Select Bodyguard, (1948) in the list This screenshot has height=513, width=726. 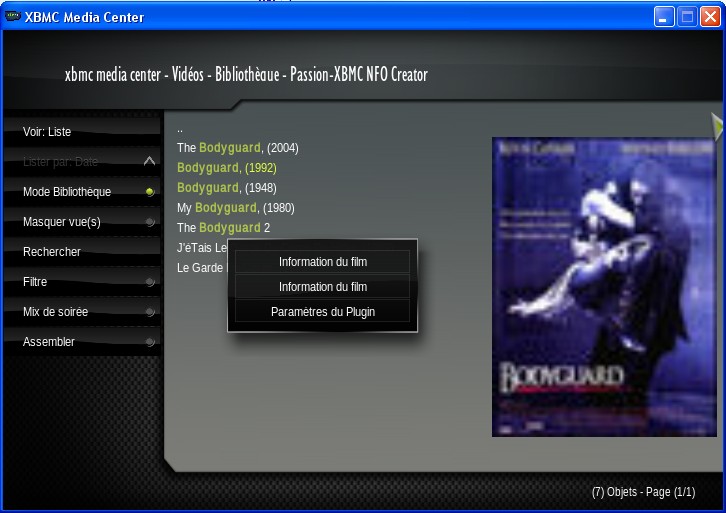(226, 188)
